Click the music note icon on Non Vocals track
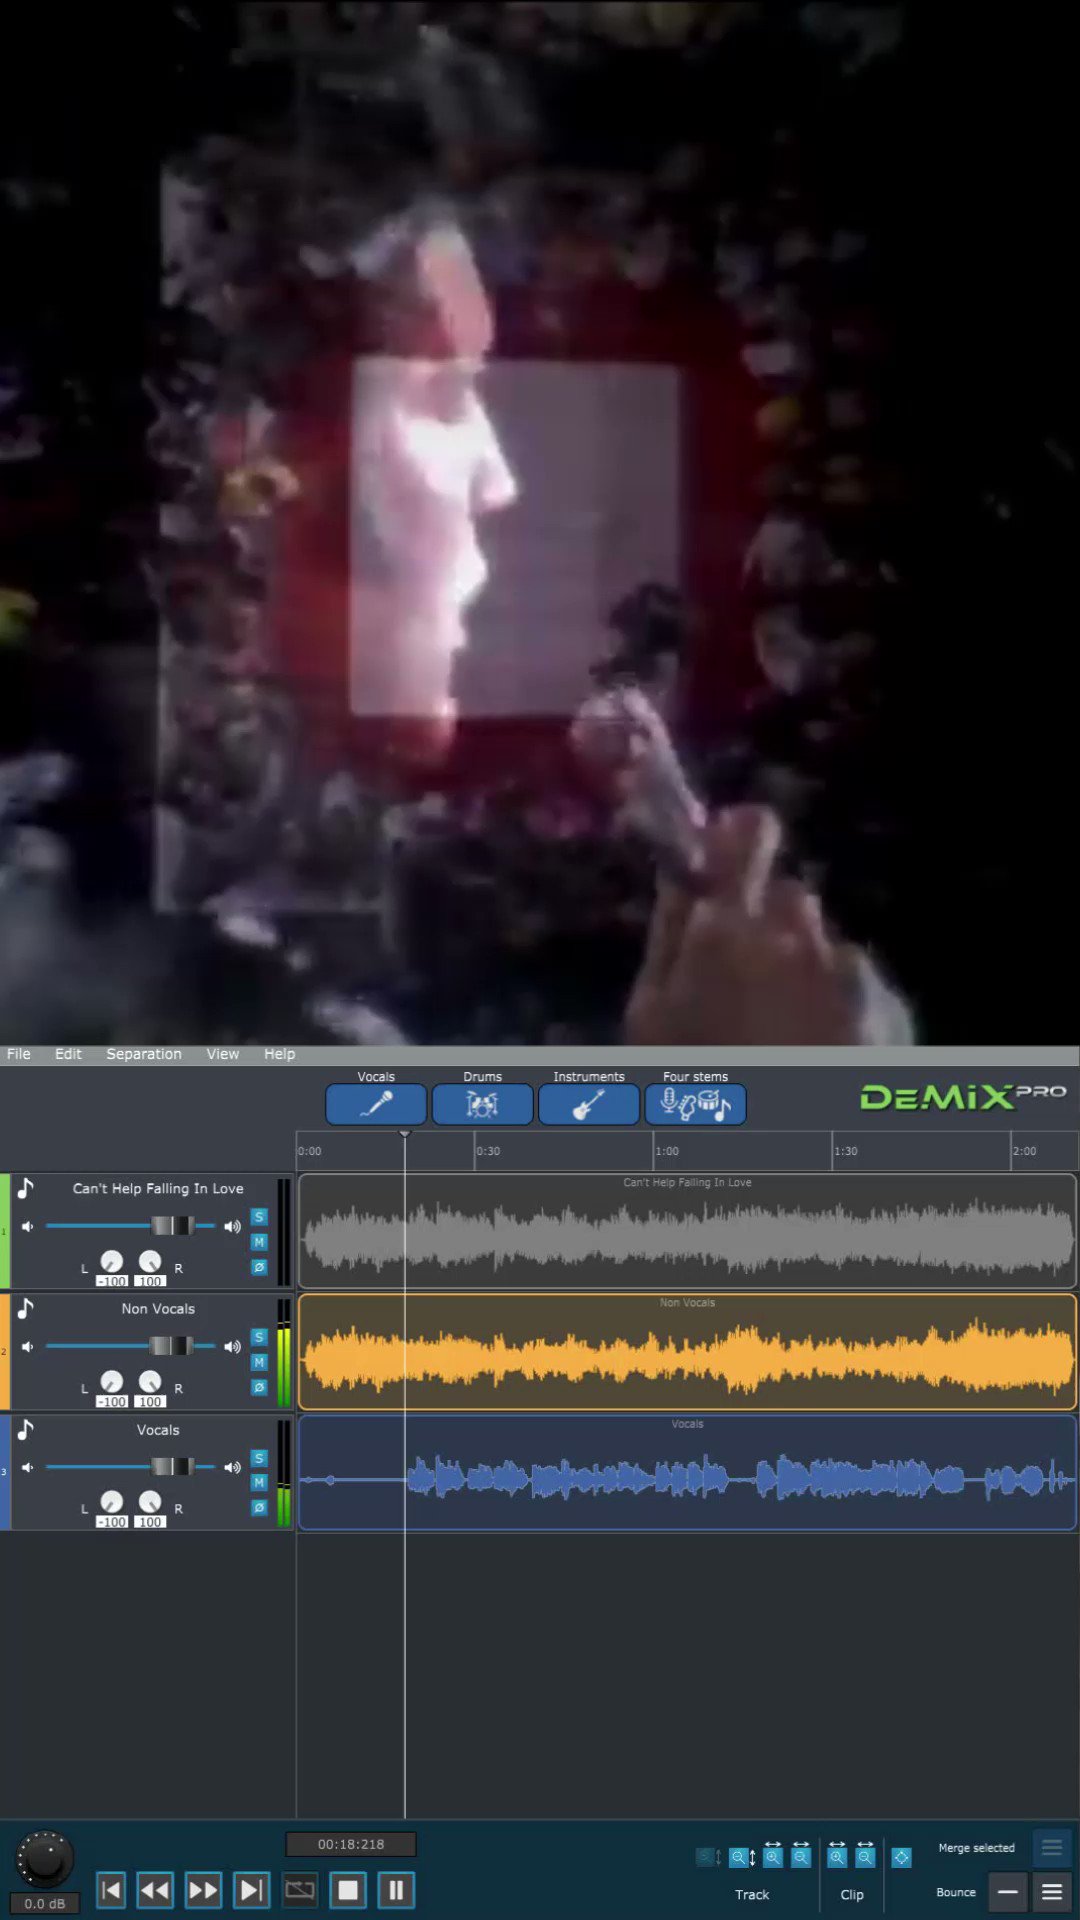Viewport: 1080px width, 1920px height. 26,1308
